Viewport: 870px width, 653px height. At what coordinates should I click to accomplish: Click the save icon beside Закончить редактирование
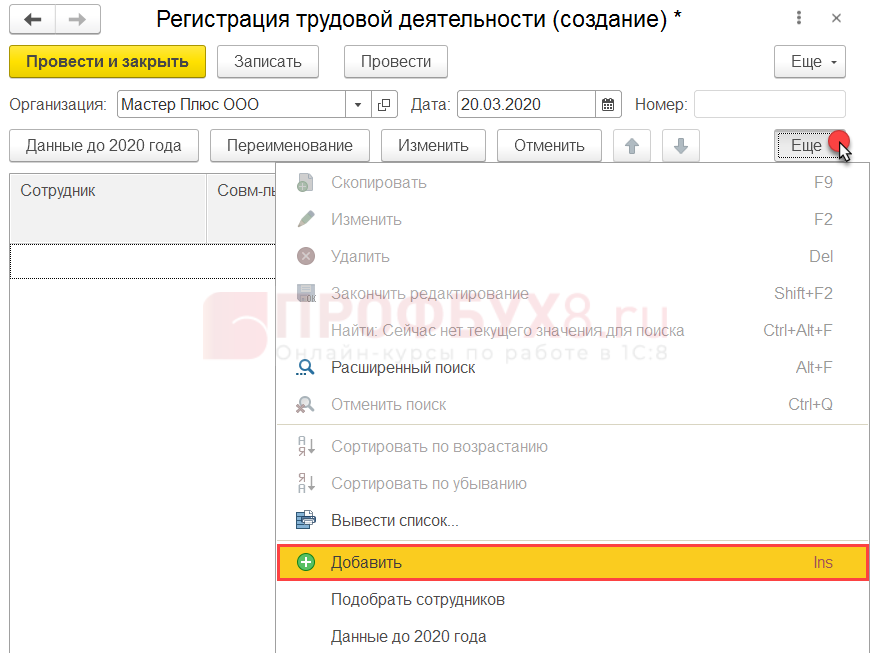pos(306,293)
